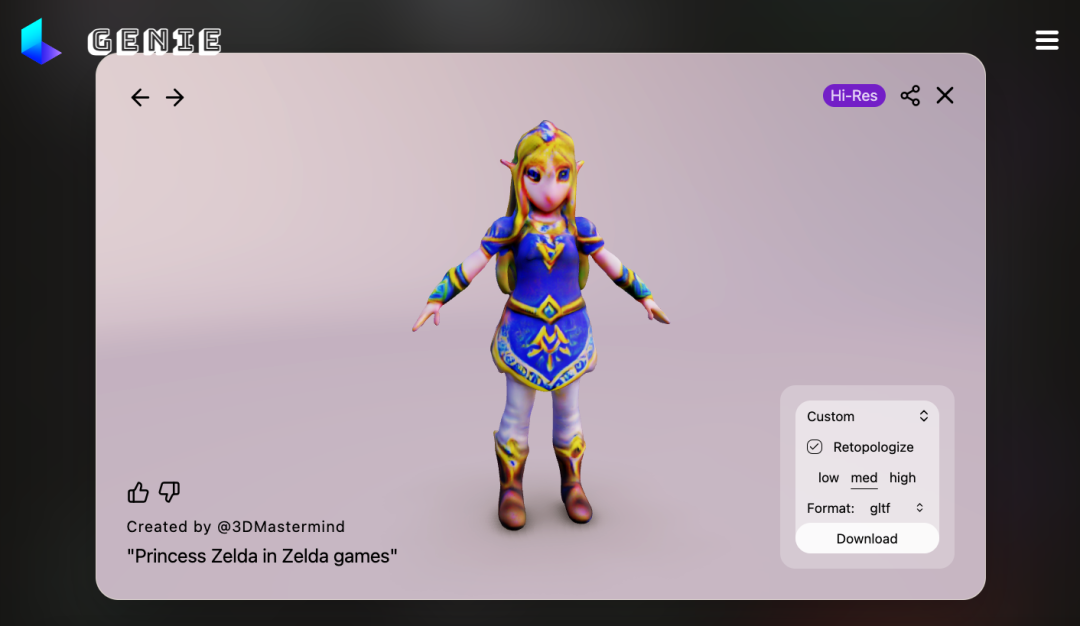This screenshot has width=1080, height=626.
Task: Click the Princess Zelda 3D model
Action: (541, 324)
